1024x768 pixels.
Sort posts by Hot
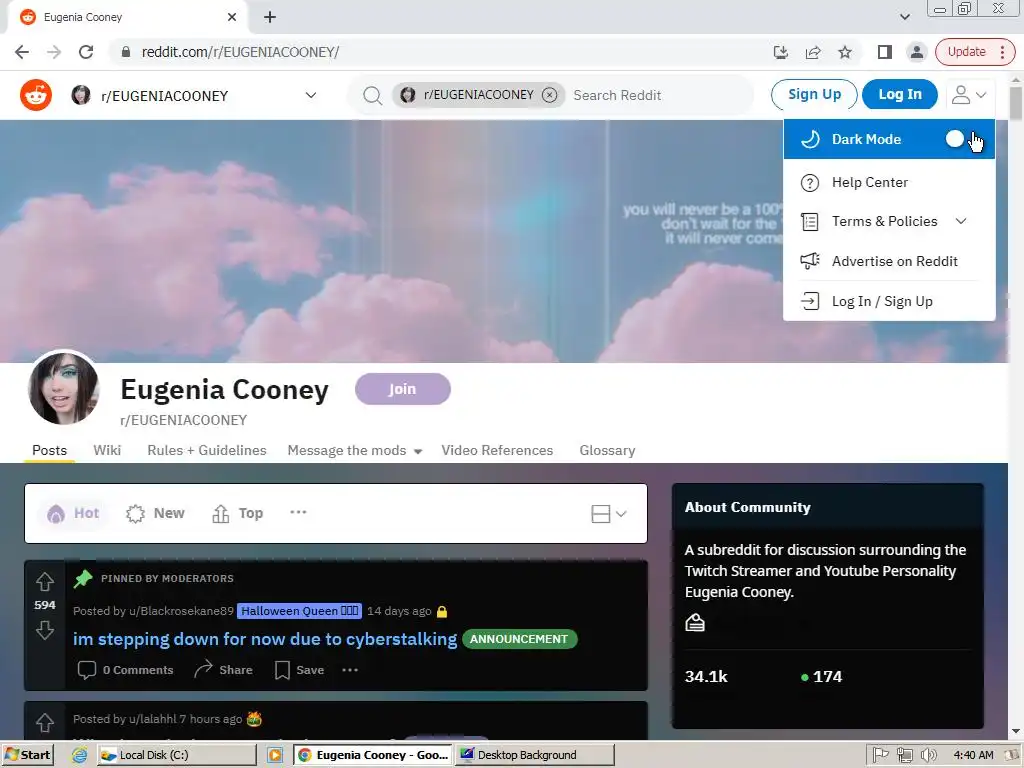(74, 513)
